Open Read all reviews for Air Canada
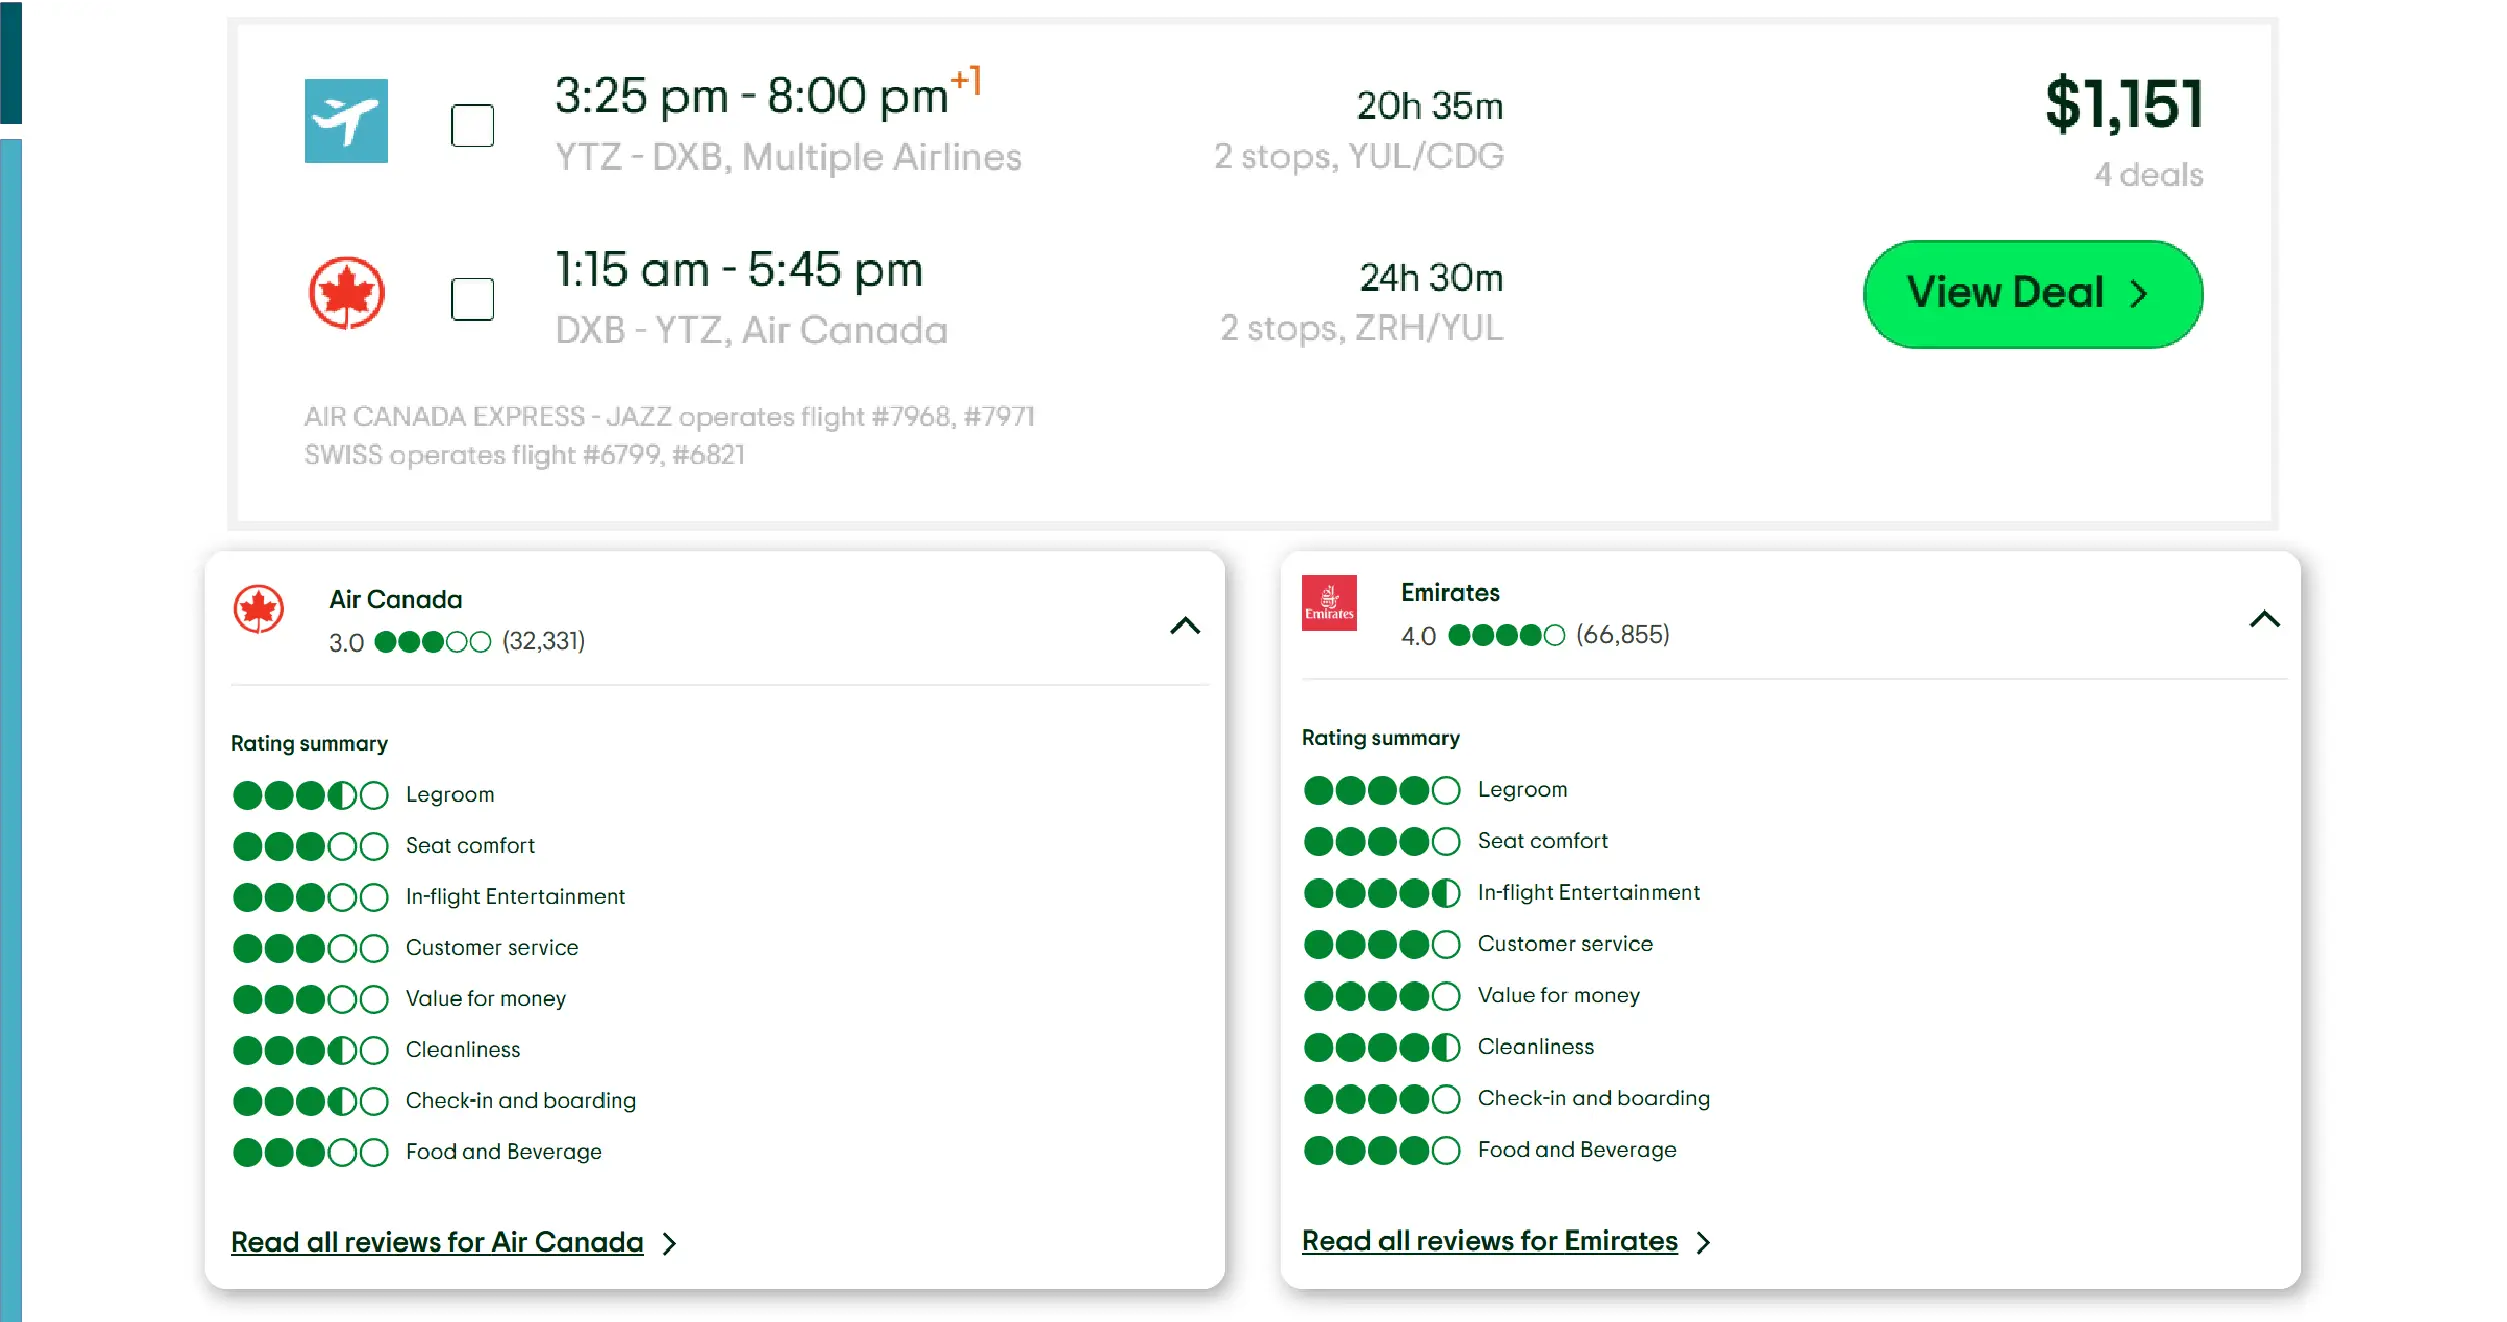Viewport: 2507px width, 1322px height. coord(437,1242)
